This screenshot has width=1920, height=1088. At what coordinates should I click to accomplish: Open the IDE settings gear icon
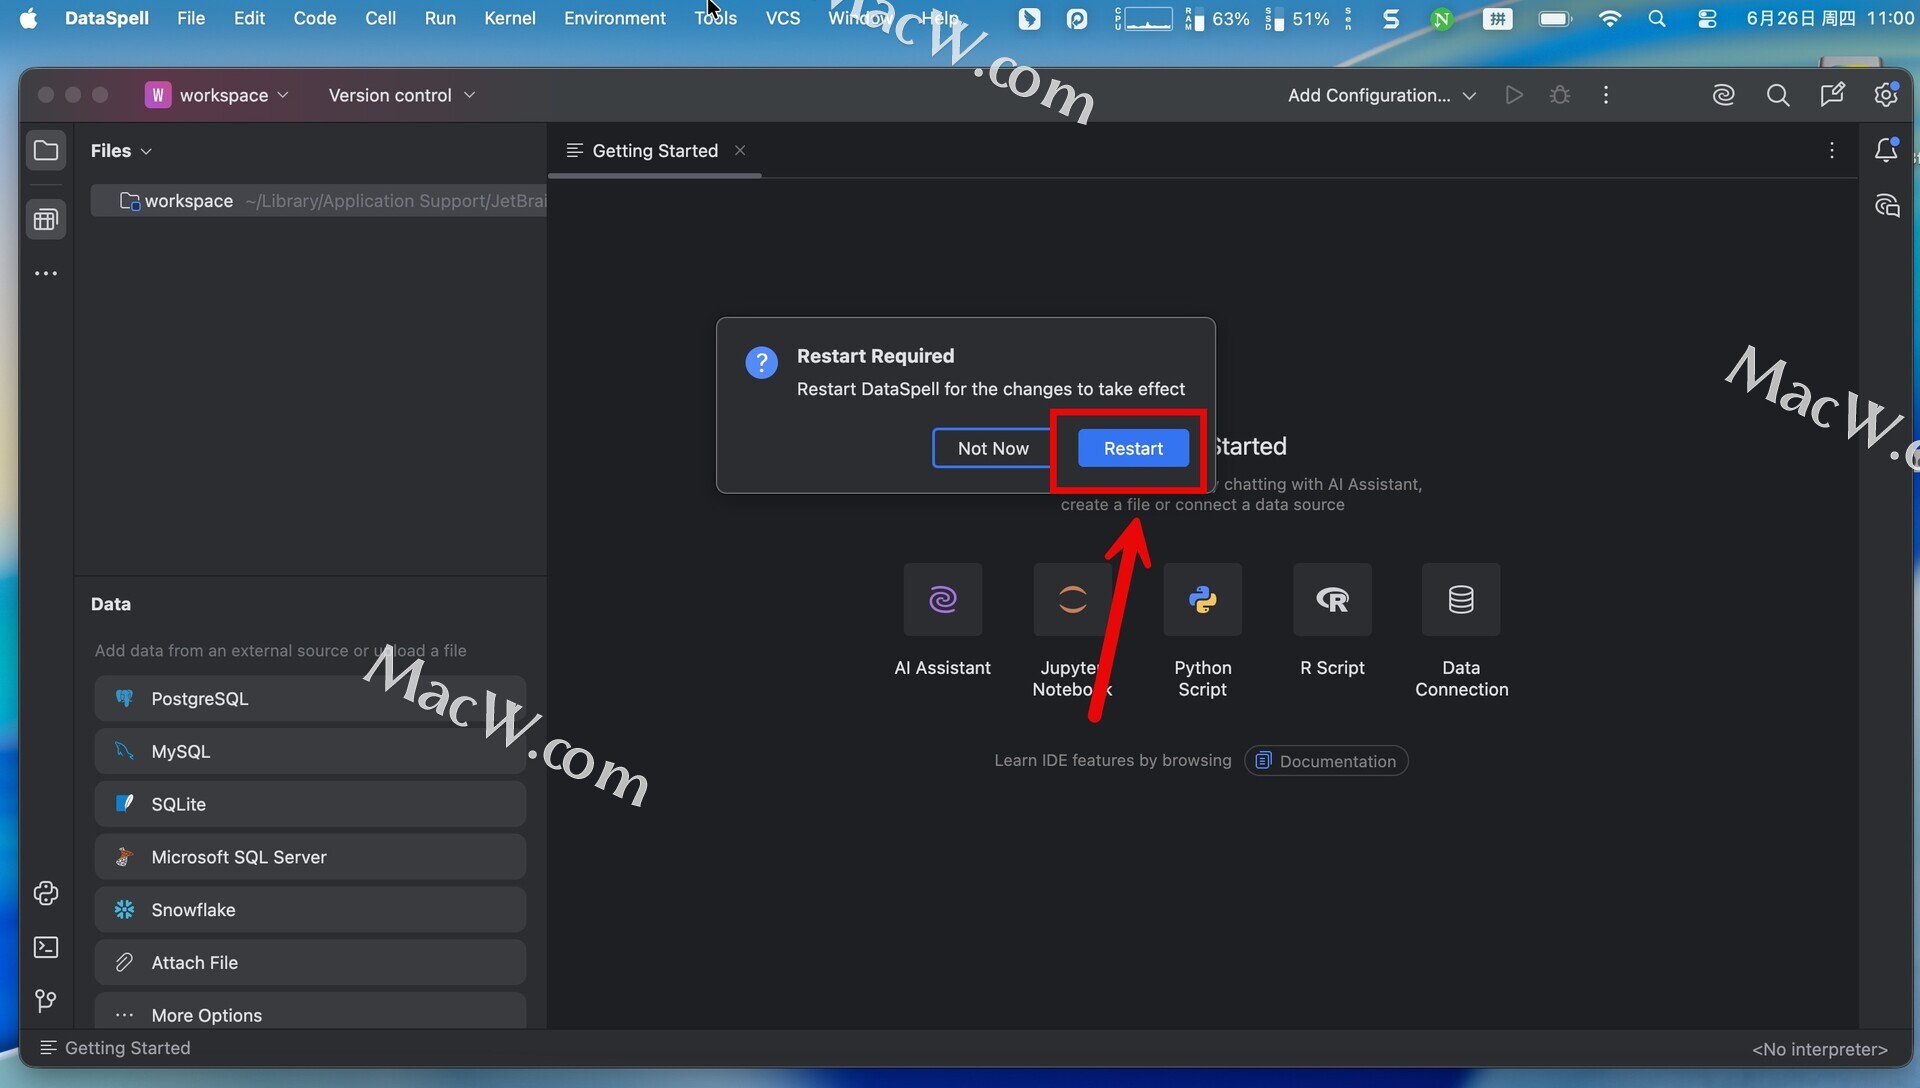(x=1886, y=95)
